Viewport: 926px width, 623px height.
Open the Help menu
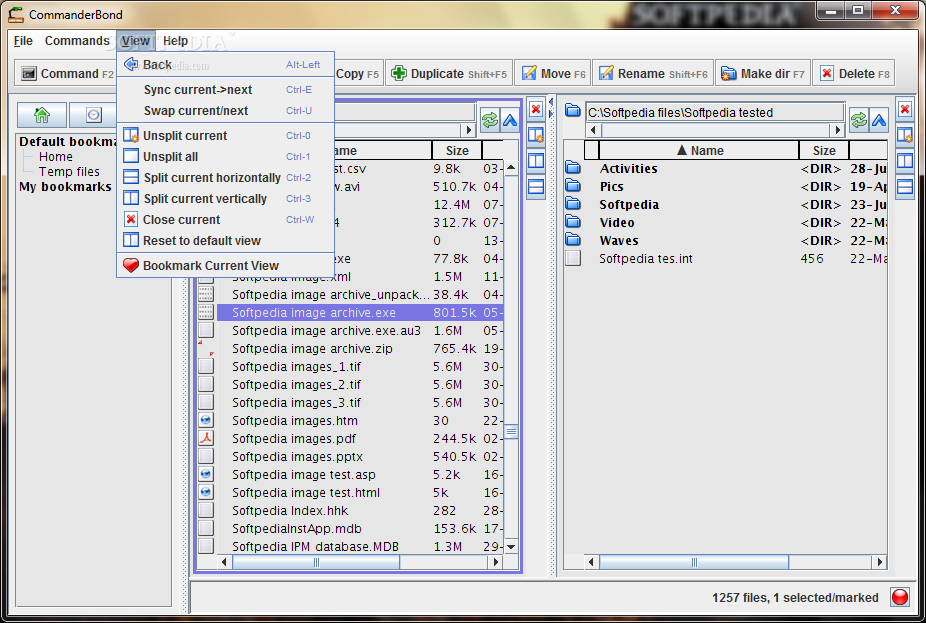click(175, 41)
